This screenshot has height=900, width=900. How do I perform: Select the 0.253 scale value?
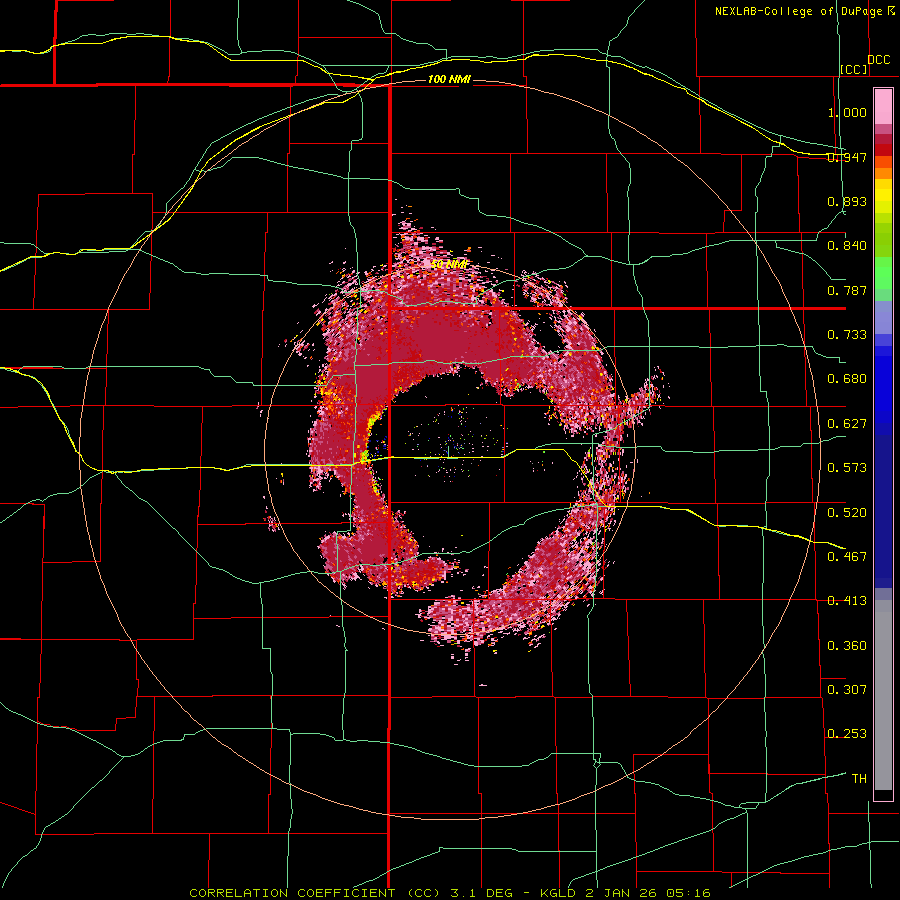click(x=847, y=734)
